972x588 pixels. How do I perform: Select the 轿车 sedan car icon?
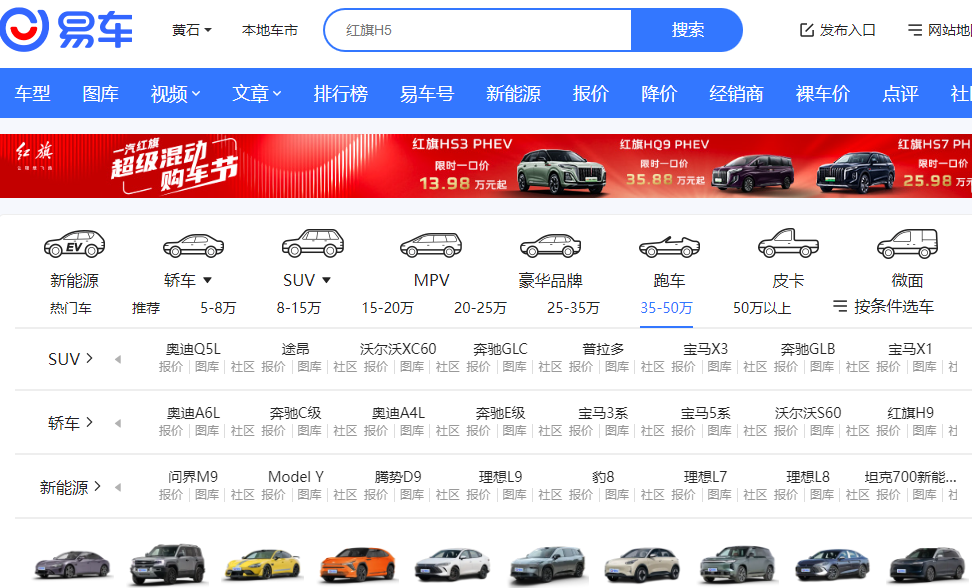pyautogui.click(x=193, y=245)
